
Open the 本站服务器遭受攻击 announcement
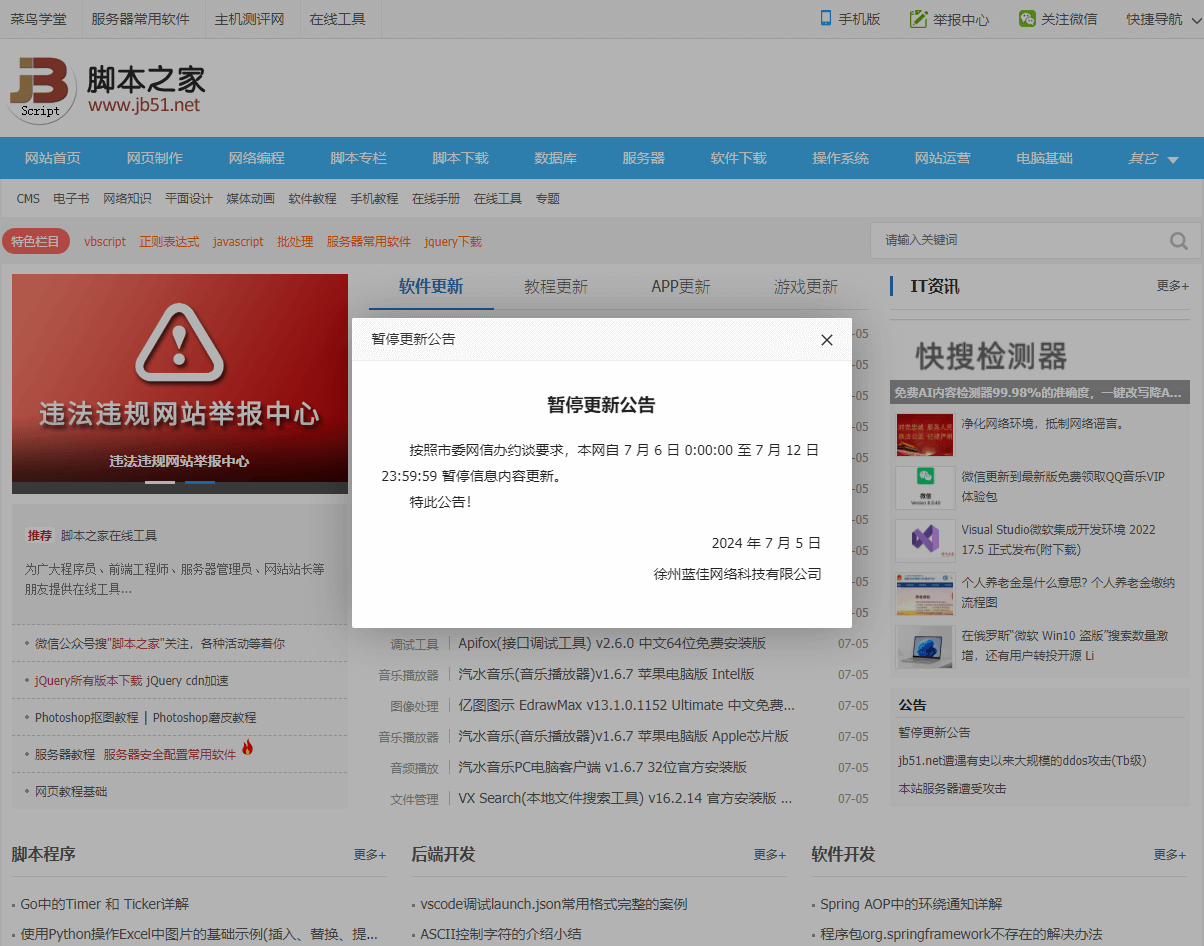click(952, 789)
